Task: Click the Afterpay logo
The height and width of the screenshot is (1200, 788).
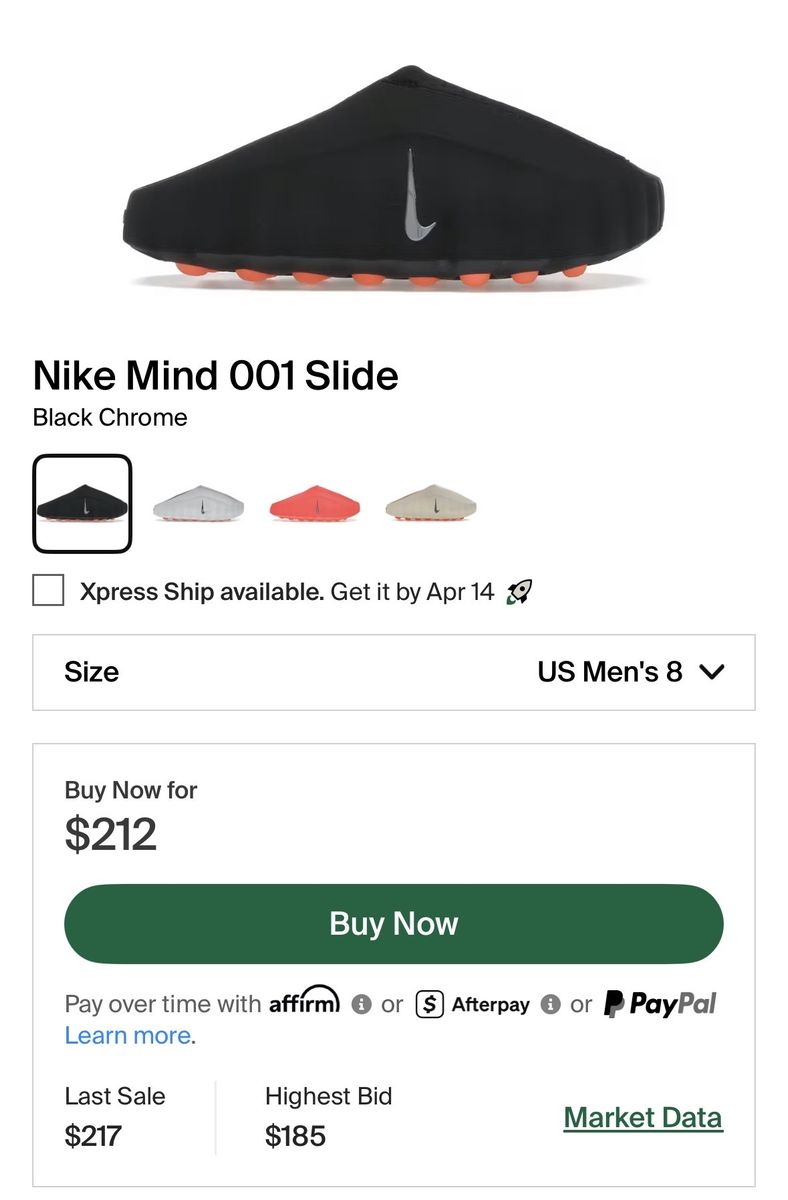Action: click(473, 1004)
